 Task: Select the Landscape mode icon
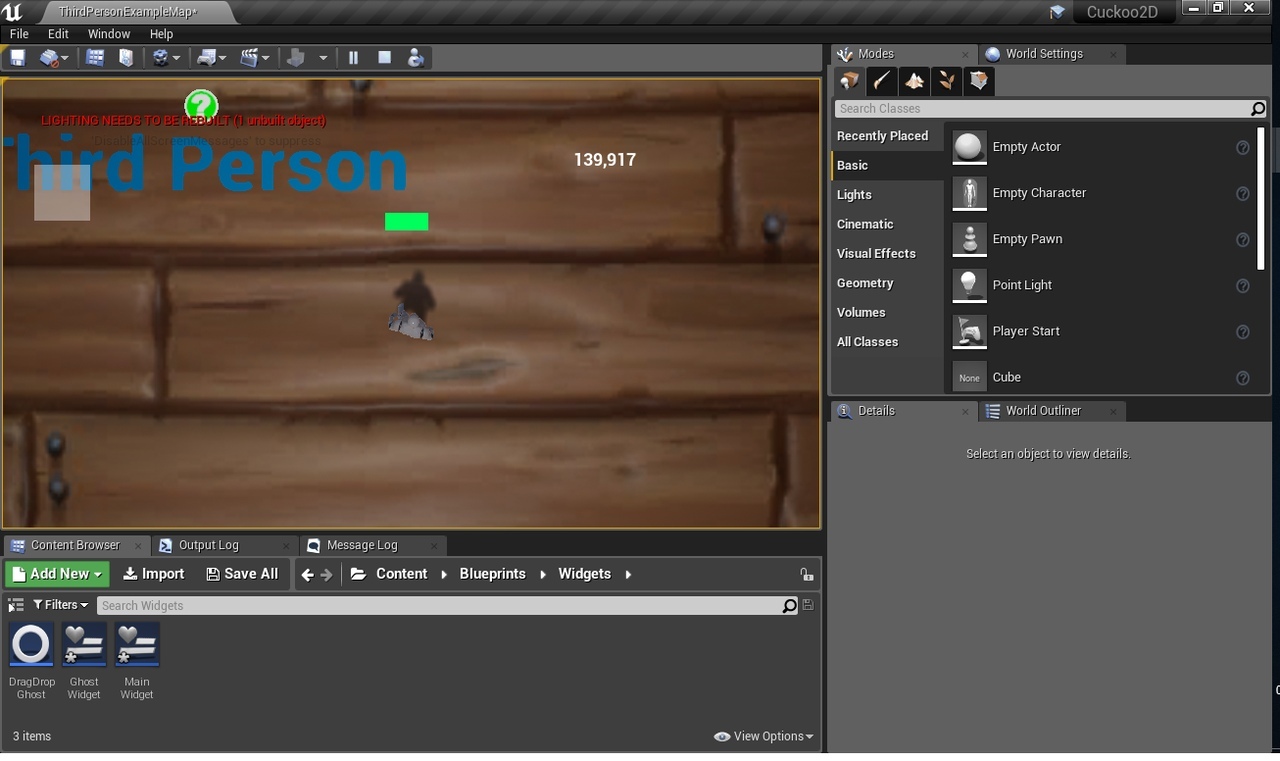pos(914,81)
